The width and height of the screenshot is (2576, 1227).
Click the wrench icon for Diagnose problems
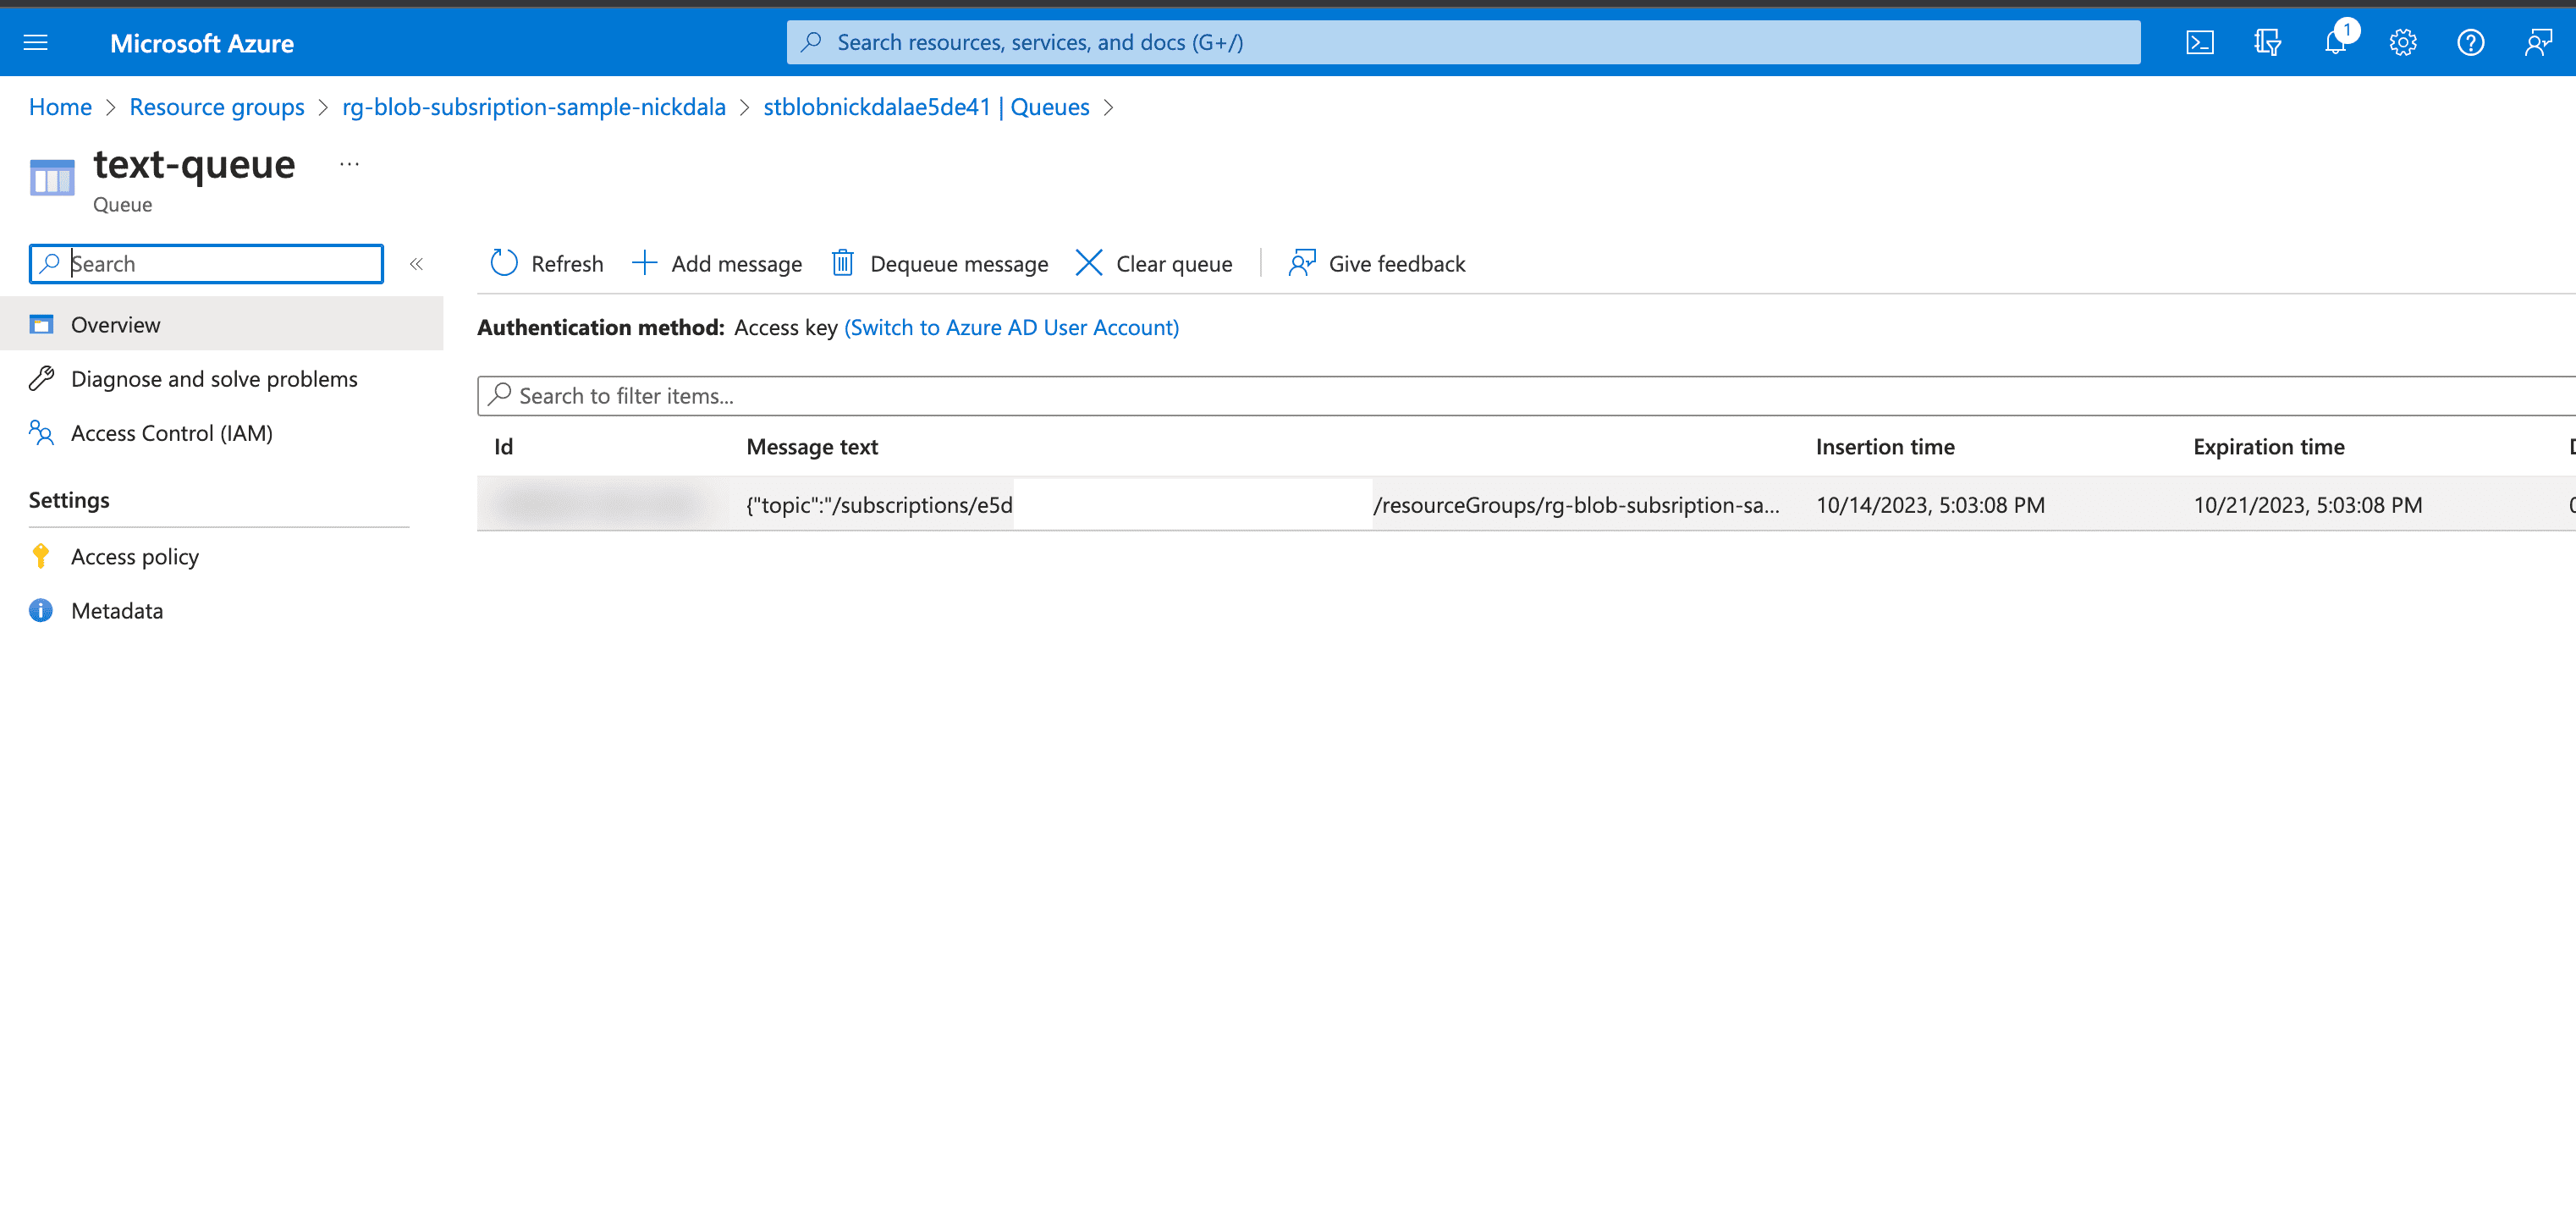41,378
